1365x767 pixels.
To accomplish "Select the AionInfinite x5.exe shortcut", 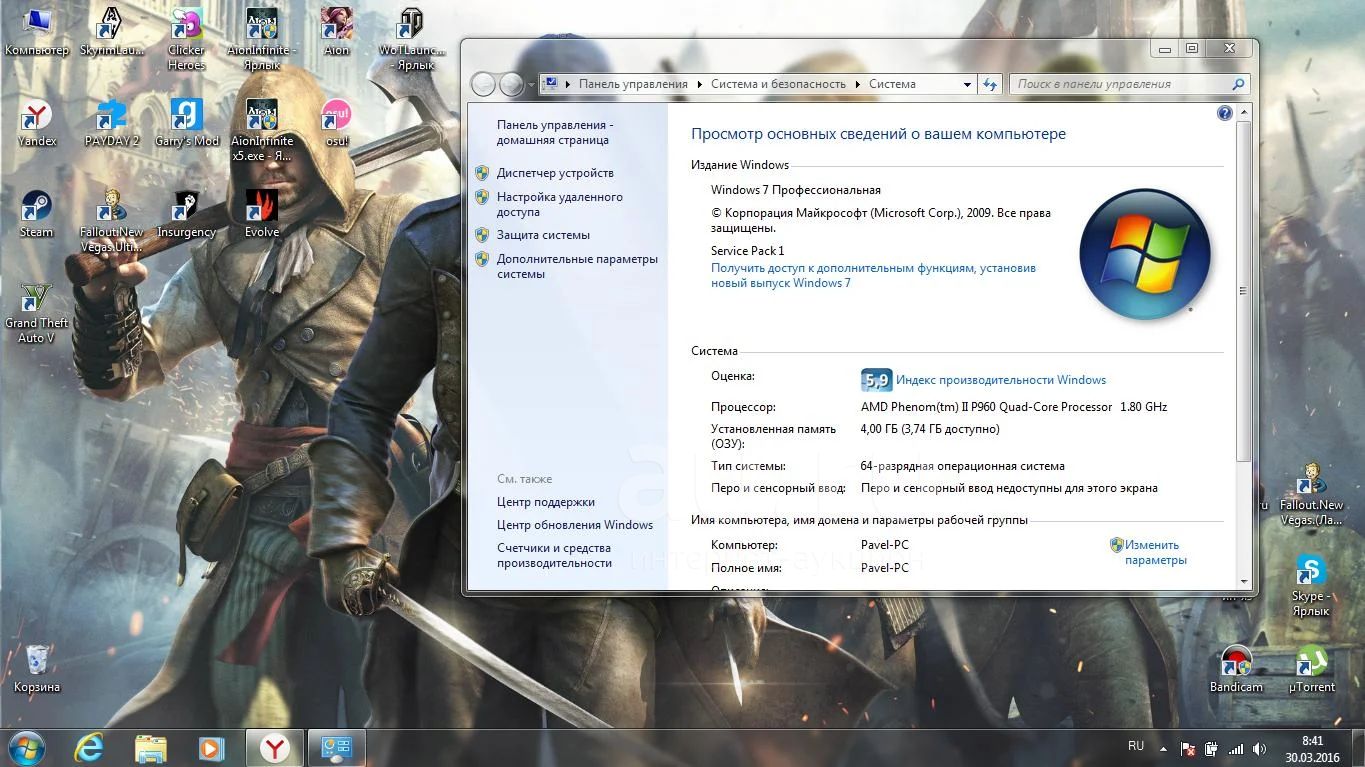I will pyautogui.click(x=262, y=131).
